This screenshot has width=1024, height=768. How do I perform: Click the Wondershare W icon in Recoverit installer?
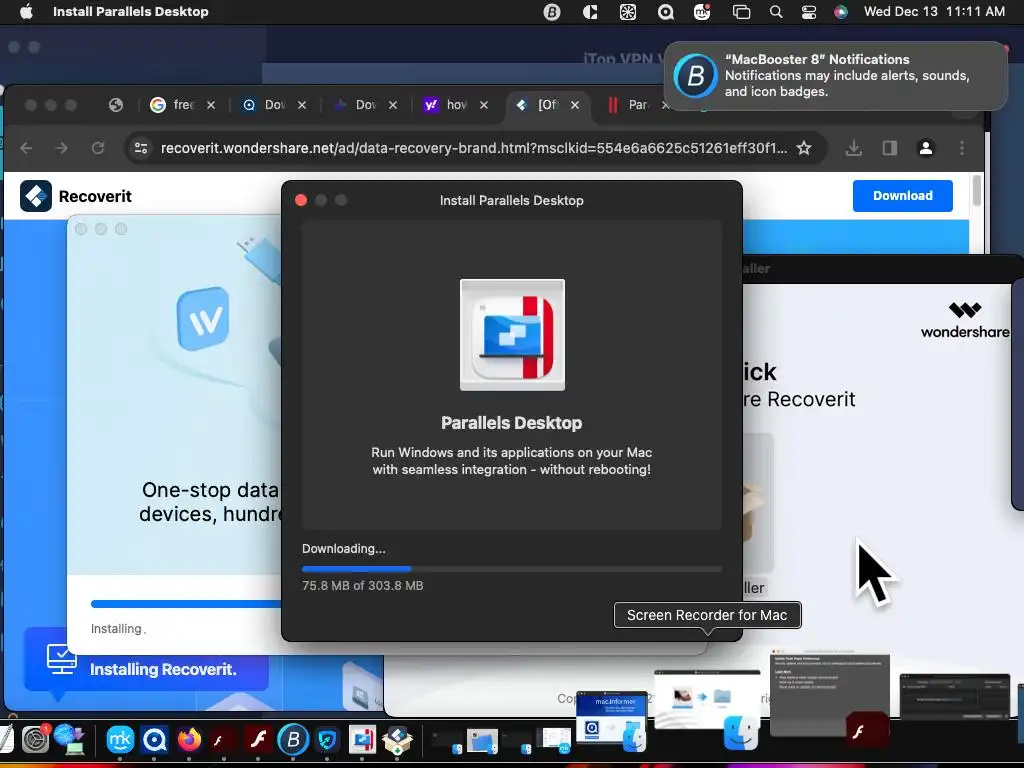[x=203, y=319]
